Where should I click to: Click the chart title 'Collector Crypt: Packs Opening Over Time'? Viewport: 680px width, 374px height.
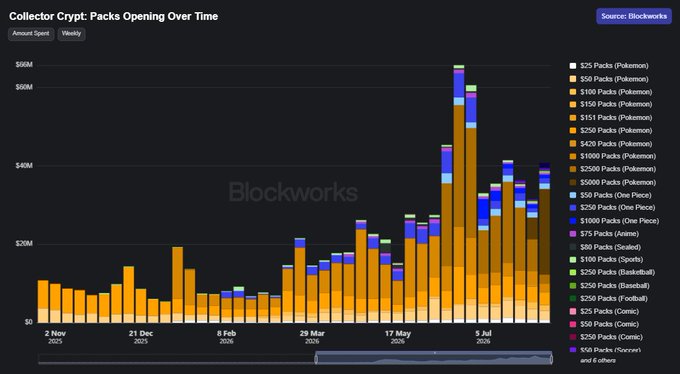click(x=114, y=16)
